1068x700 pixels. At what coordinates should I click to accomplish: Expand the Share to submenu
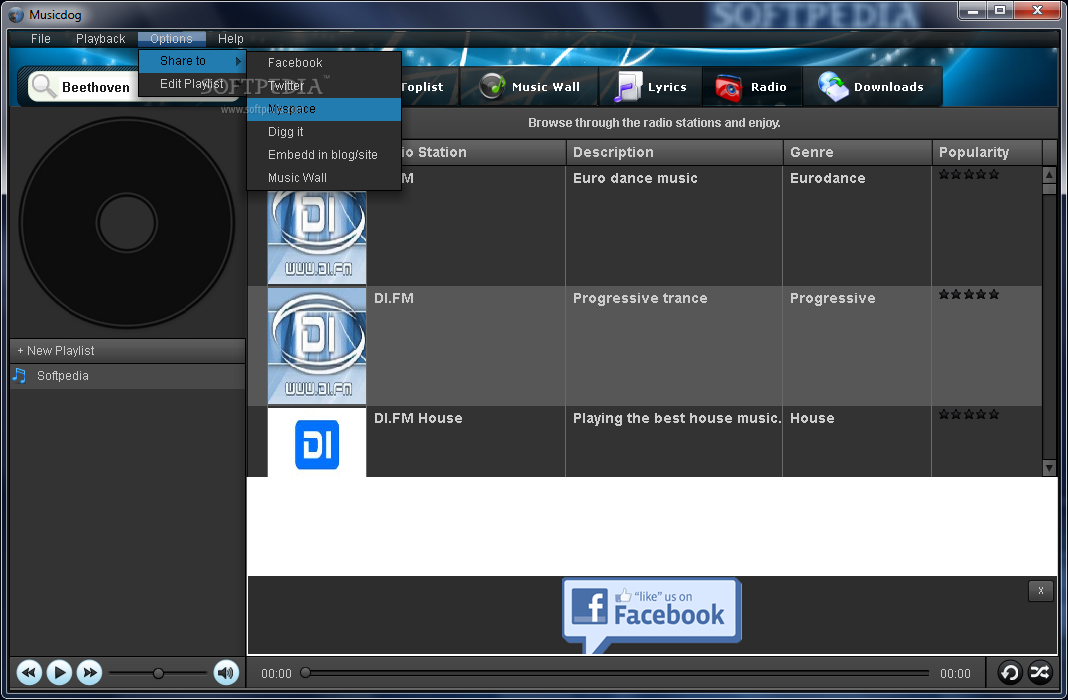[192, 61]
